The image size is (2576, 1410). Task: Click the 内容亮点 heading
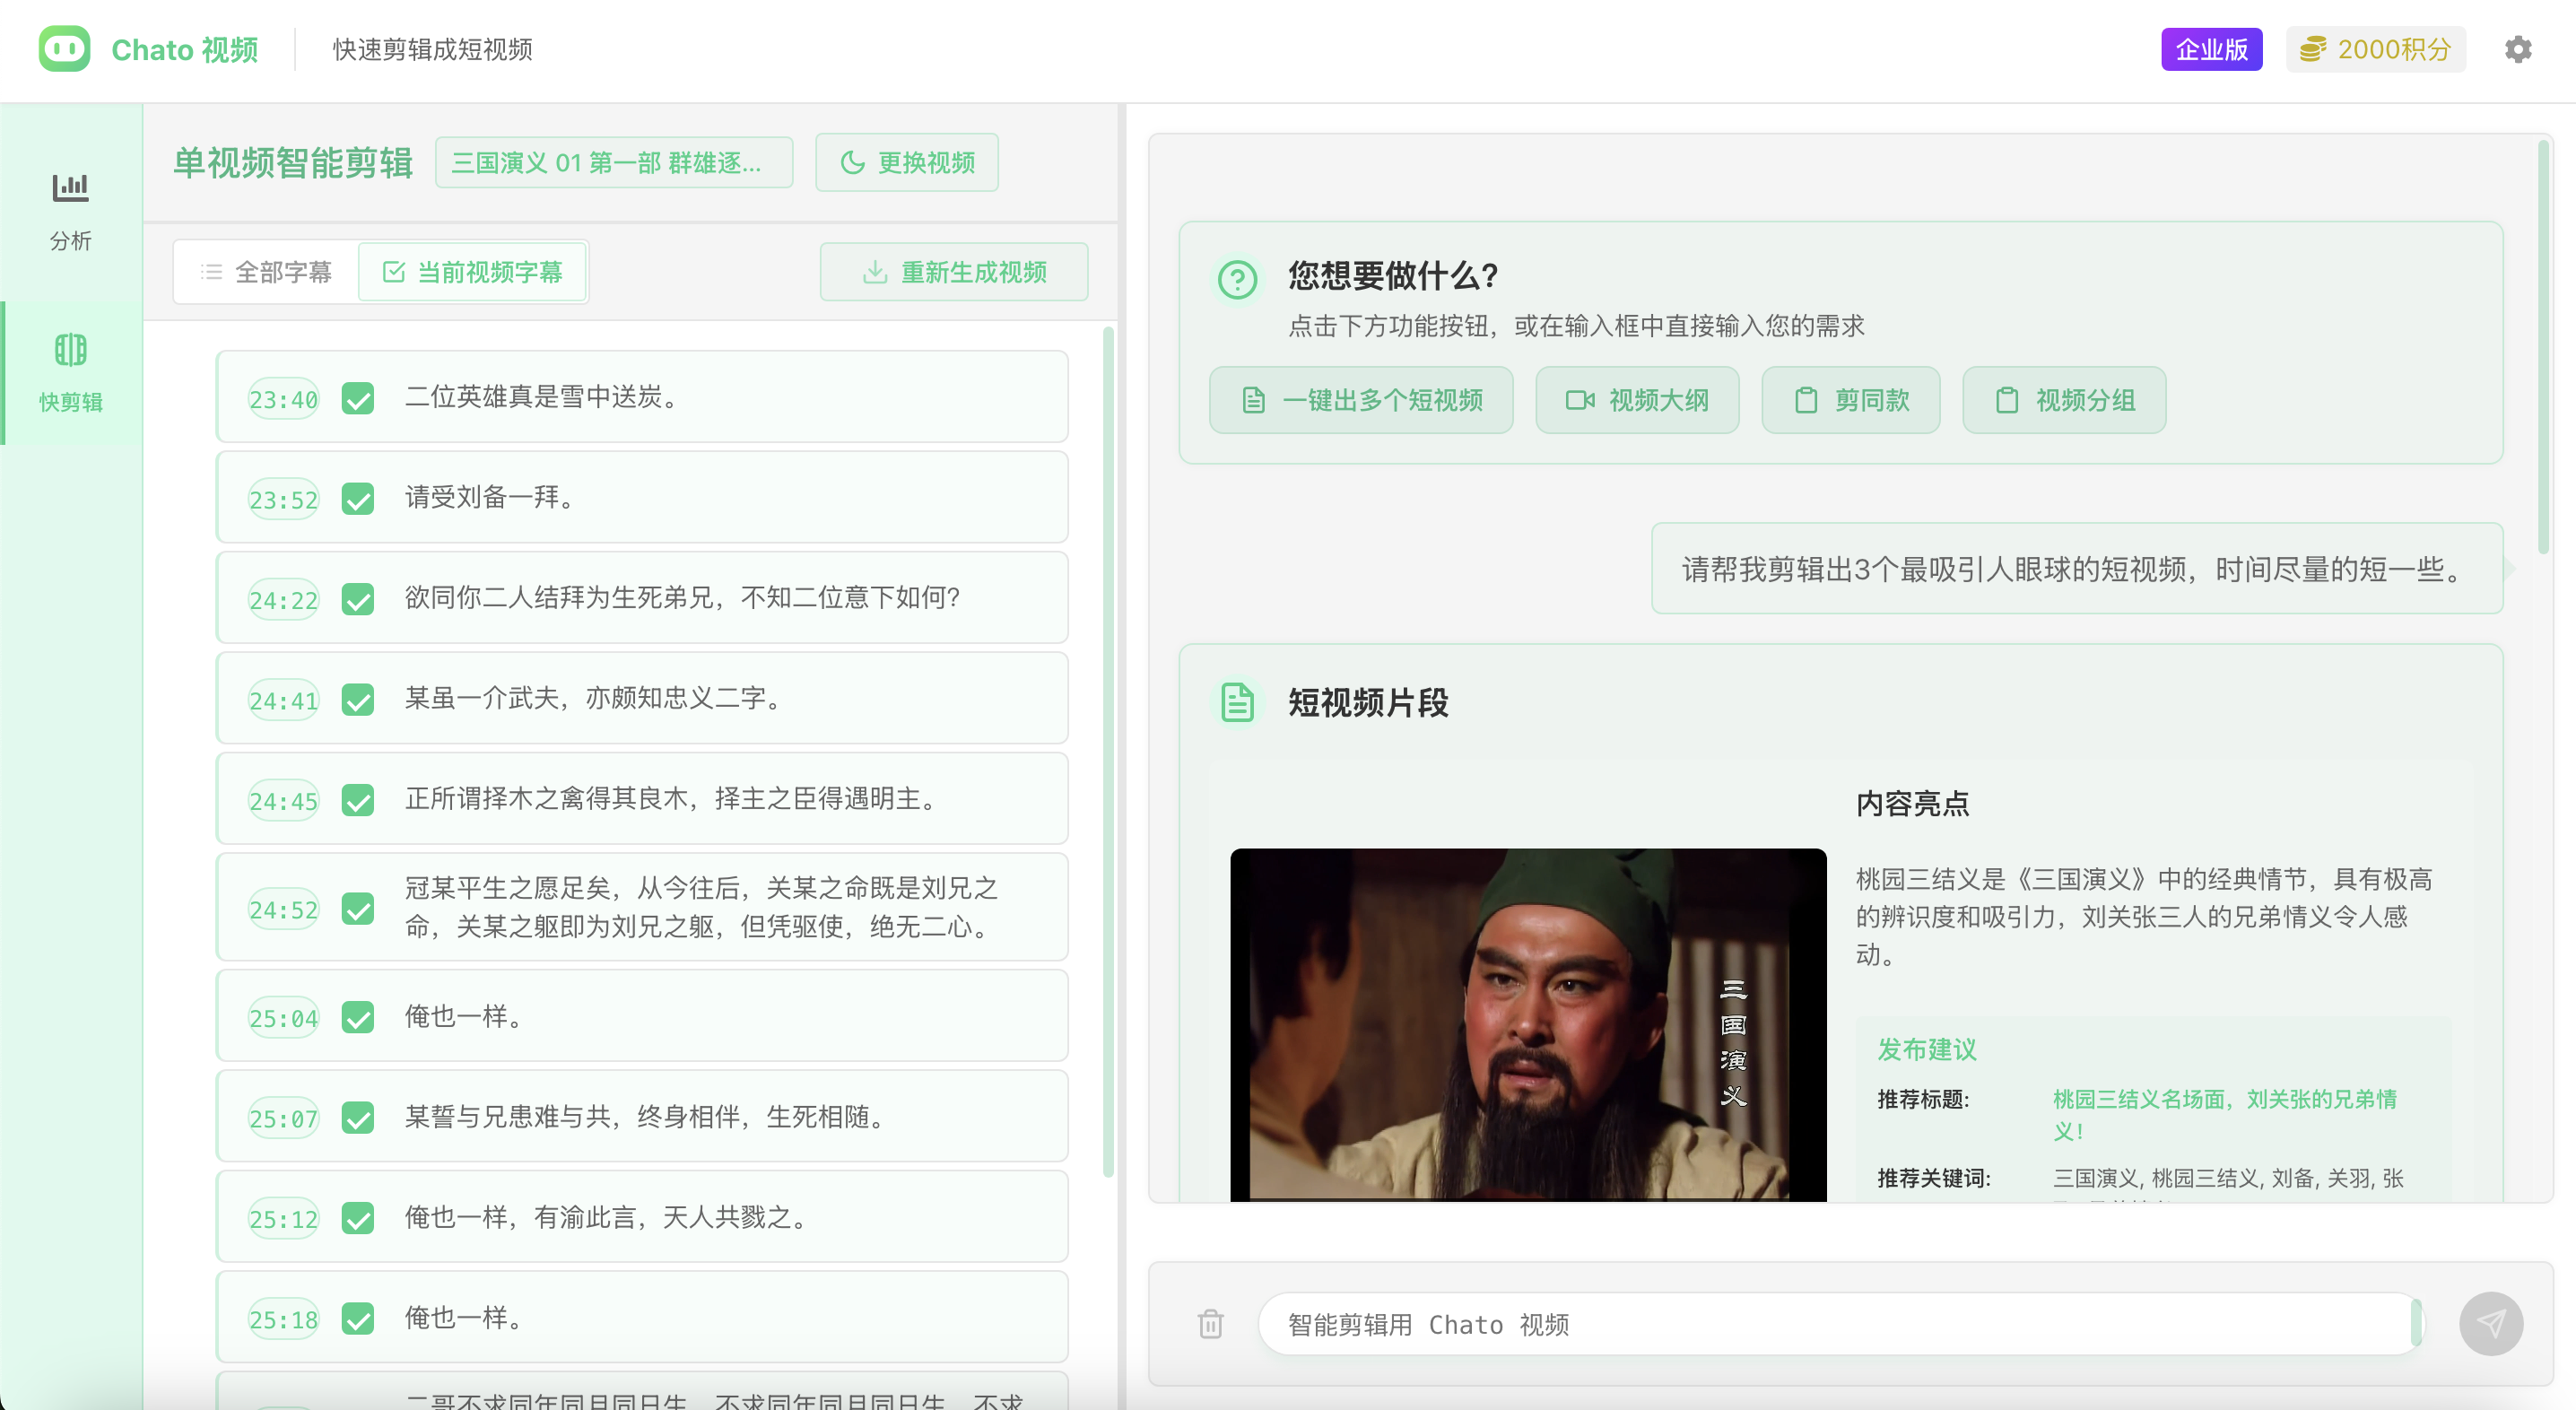click(x=1911, y=803)
